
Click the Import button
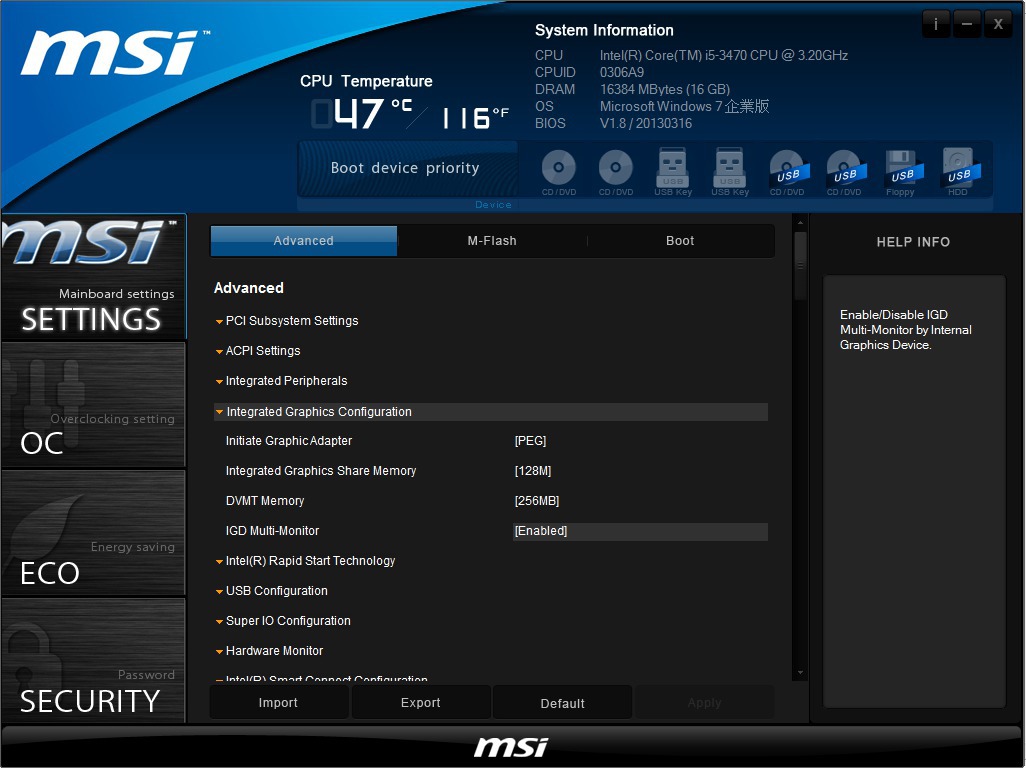[x=278, y=703]
